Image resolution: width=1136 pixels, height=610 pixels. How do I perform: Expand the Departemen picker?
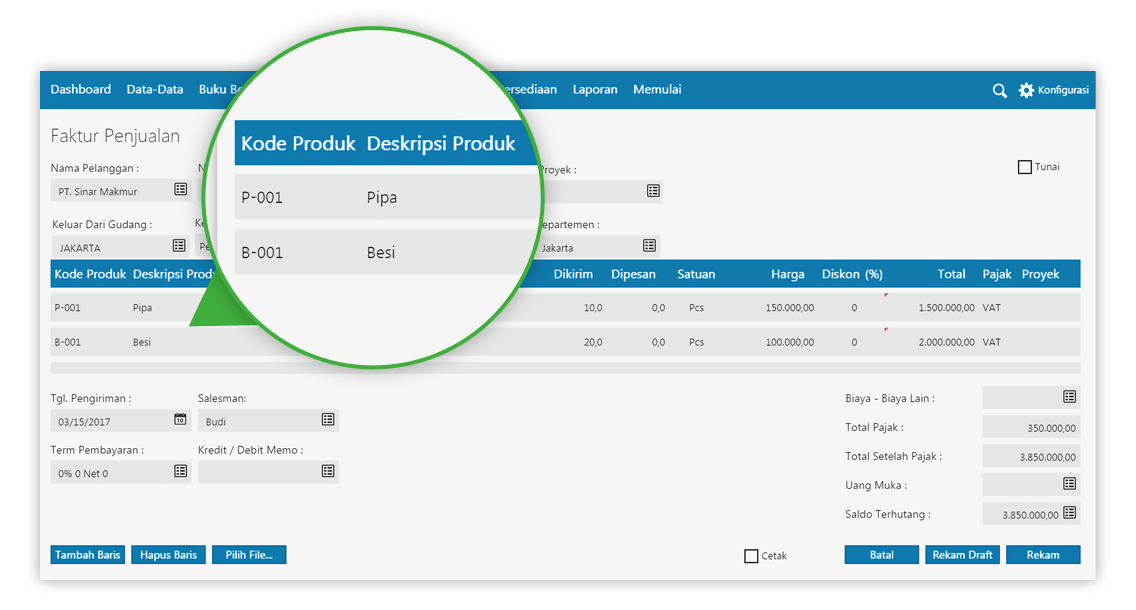649,246
